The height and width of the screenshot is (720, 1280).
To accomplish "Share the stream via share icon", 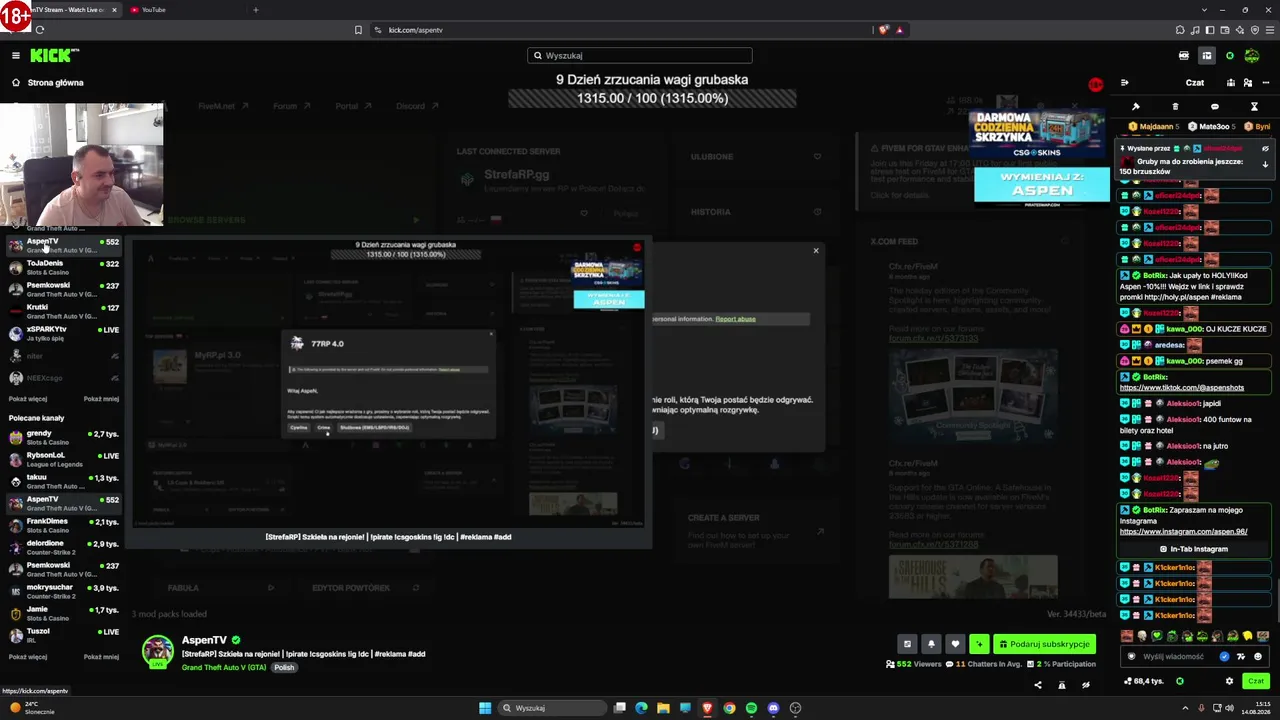I will pyautogui.click(x=1037, y=685).
